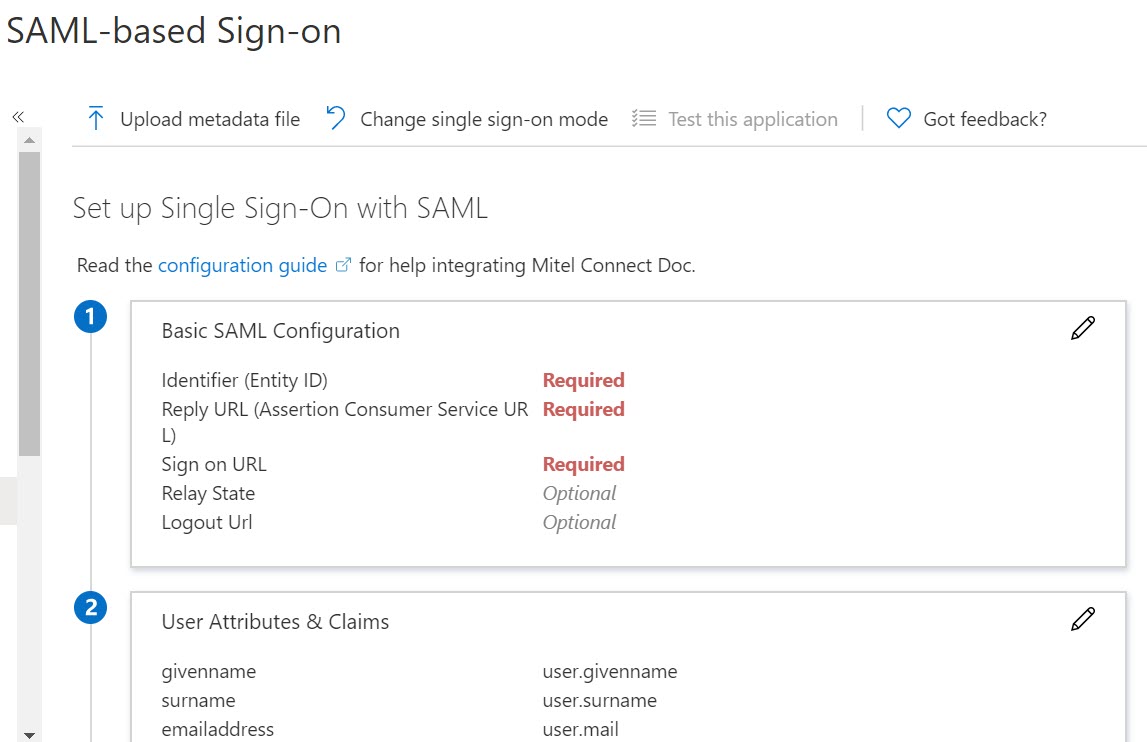Click the user.mail value
Viewport: 1147px width, 742px height.
pyautogui.click(x=580, y=730)
